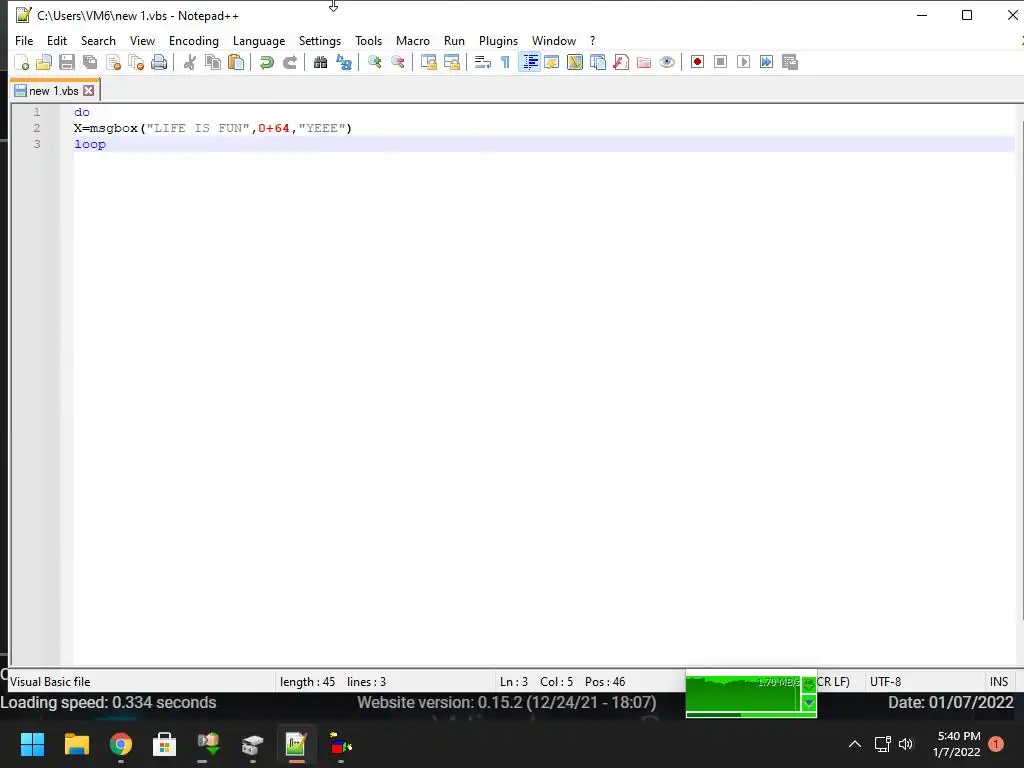Open the Tools menu

[x=368, y=40]
